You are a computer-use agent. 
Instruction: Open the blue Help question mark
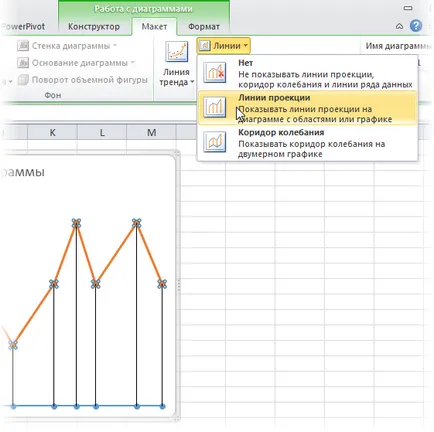tap(416, 26)
